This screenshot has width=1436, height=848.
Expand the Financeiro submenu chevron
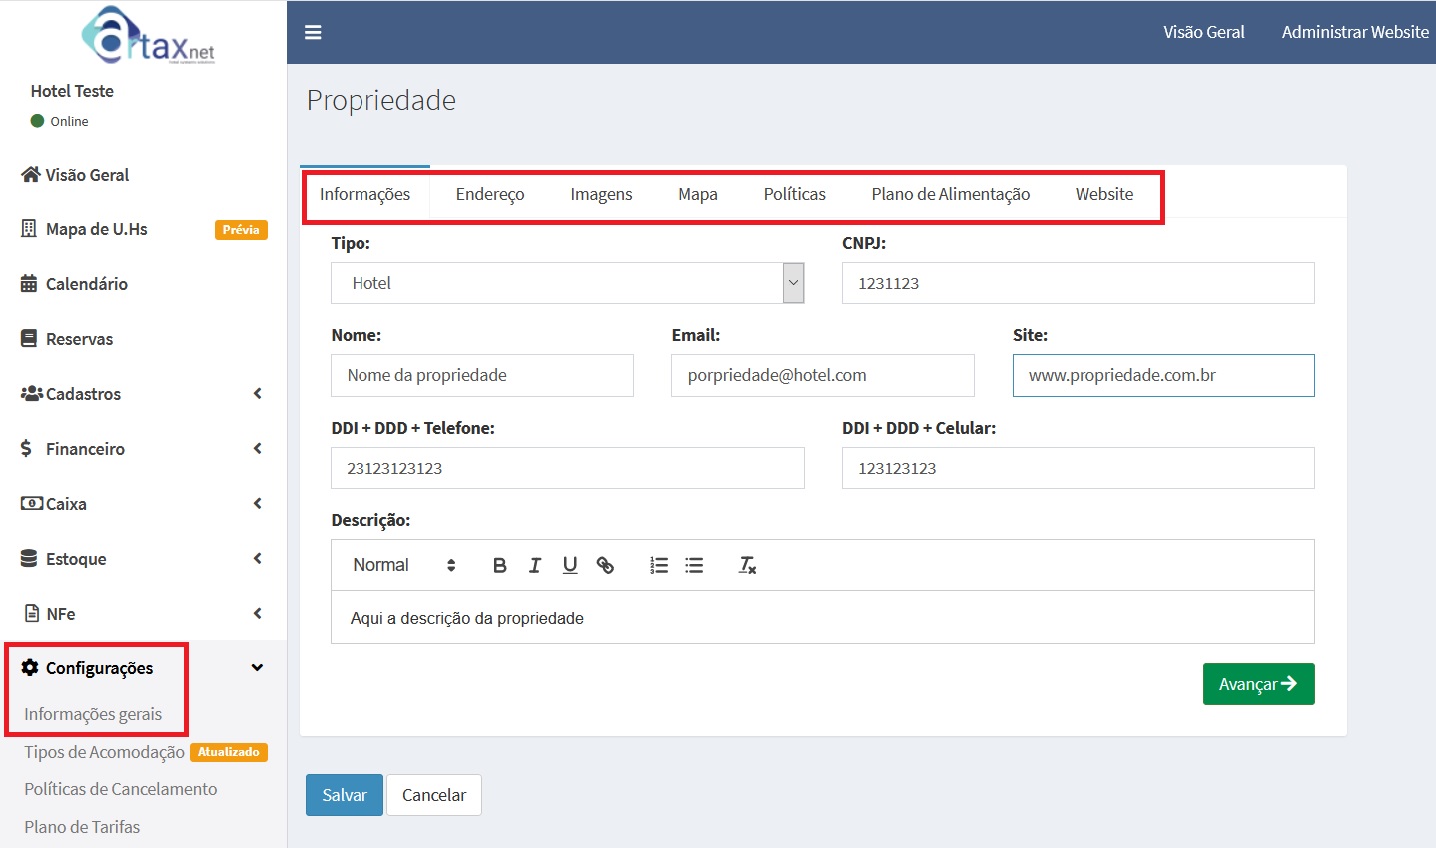point(258,449)
